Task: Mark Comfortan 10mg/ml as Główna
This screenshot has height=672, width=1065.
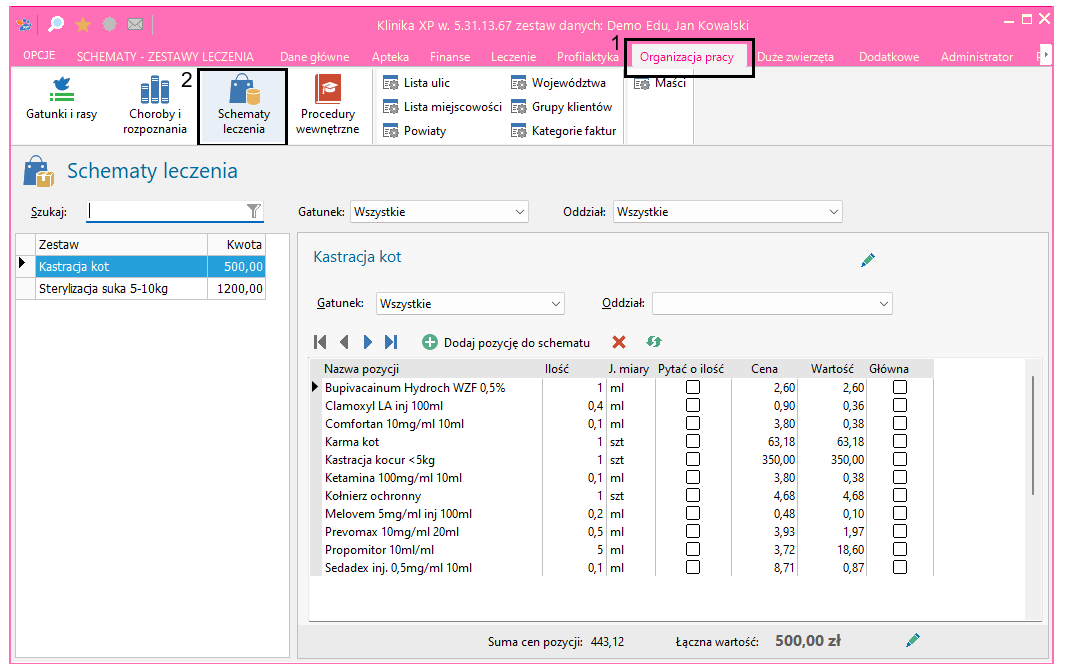Action: coord(900,423)
